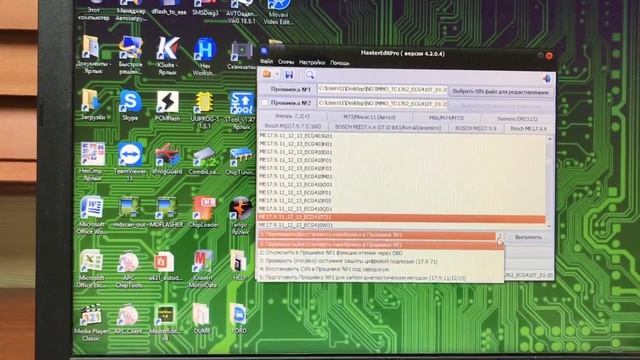The image size is (640, 360).
Task: Switch to the Siemens EMS3132 tab
Action: 517,119
